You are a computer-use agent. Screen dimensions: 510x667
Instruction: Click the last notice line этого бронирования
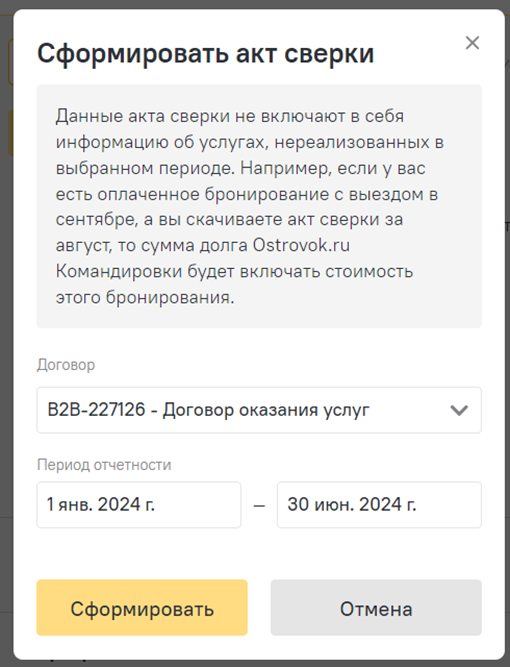145,297
